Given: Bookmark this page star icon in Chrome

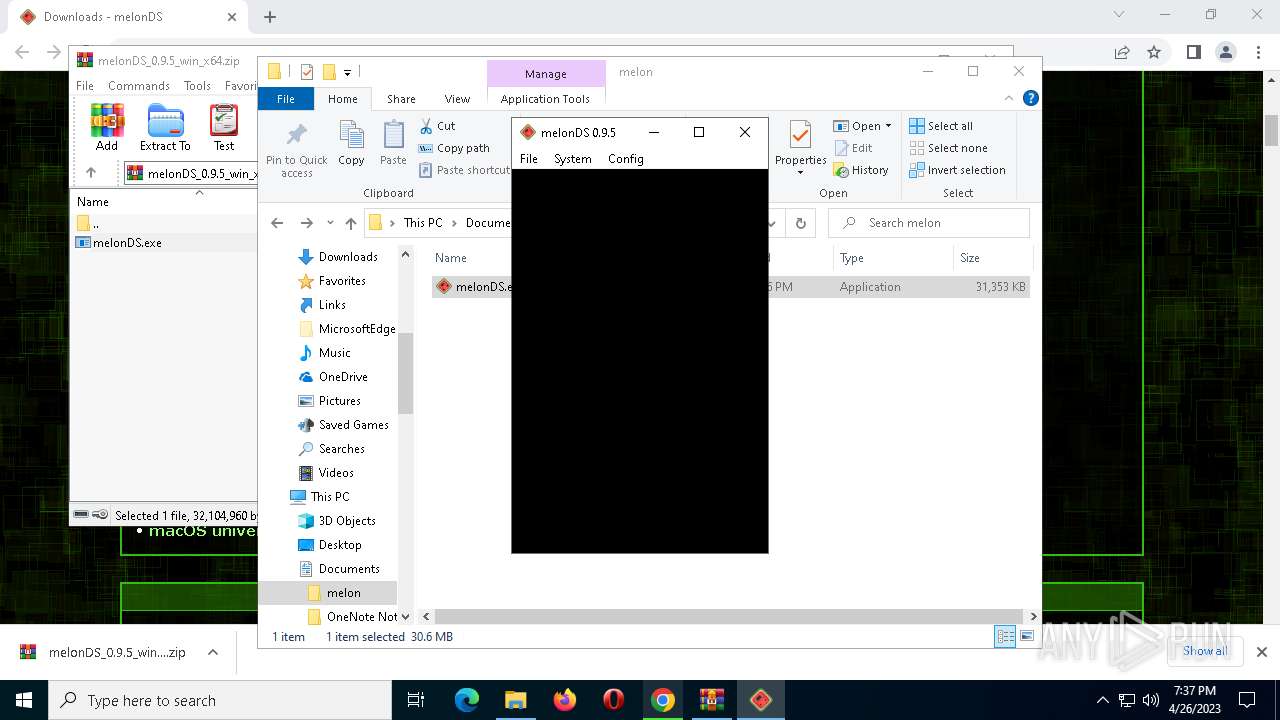Looking at the screenshot, I should pyautogui.click(x=1154, y=52).
